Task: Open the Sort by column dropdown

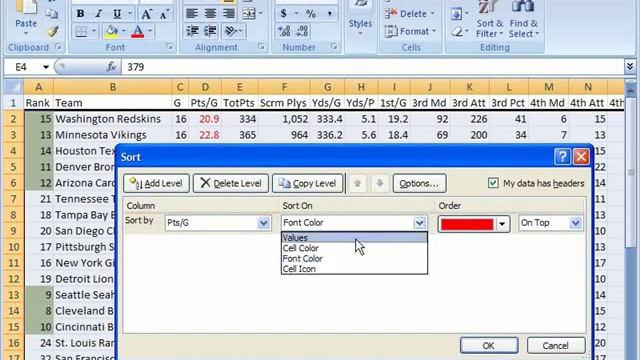Action: (264, 223)
